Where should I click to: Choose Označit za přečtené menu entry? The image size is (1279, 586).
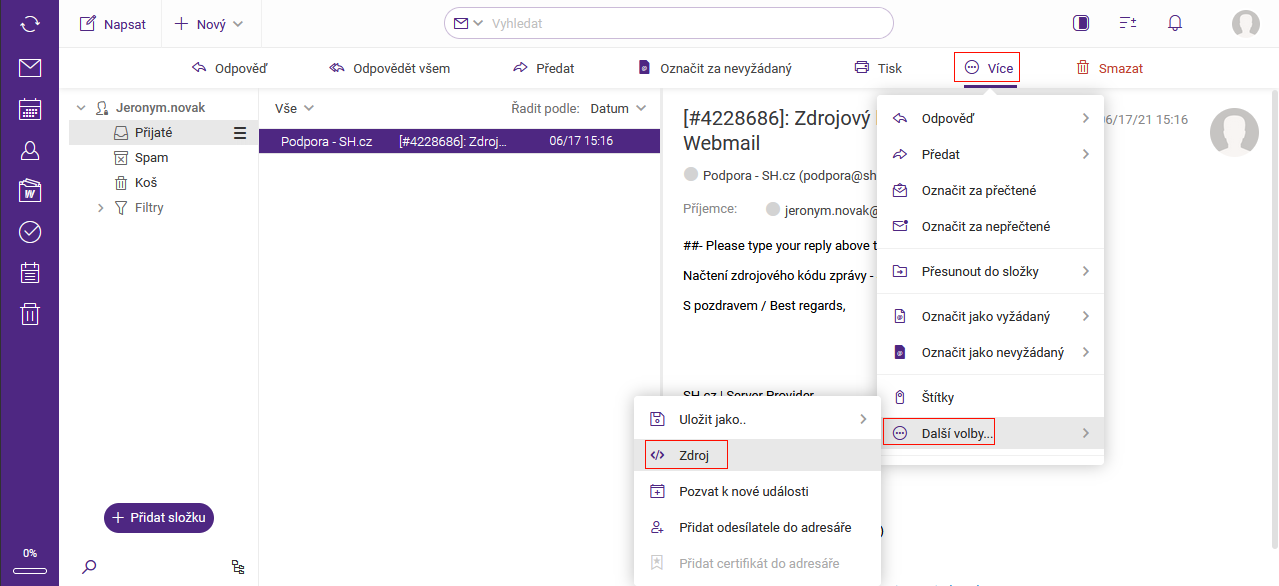coord(978,190)
